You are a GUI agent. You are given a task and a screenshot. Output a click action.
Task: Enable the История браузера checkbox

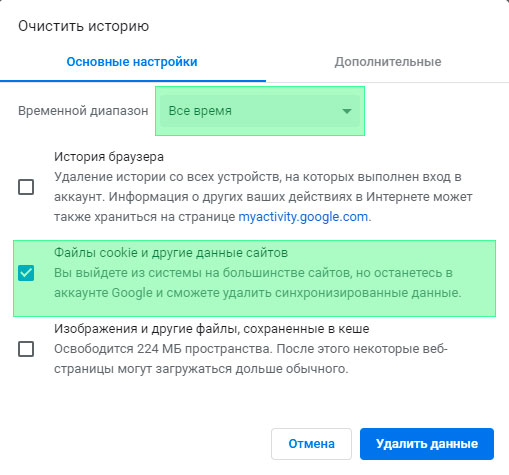pos(26,187)
